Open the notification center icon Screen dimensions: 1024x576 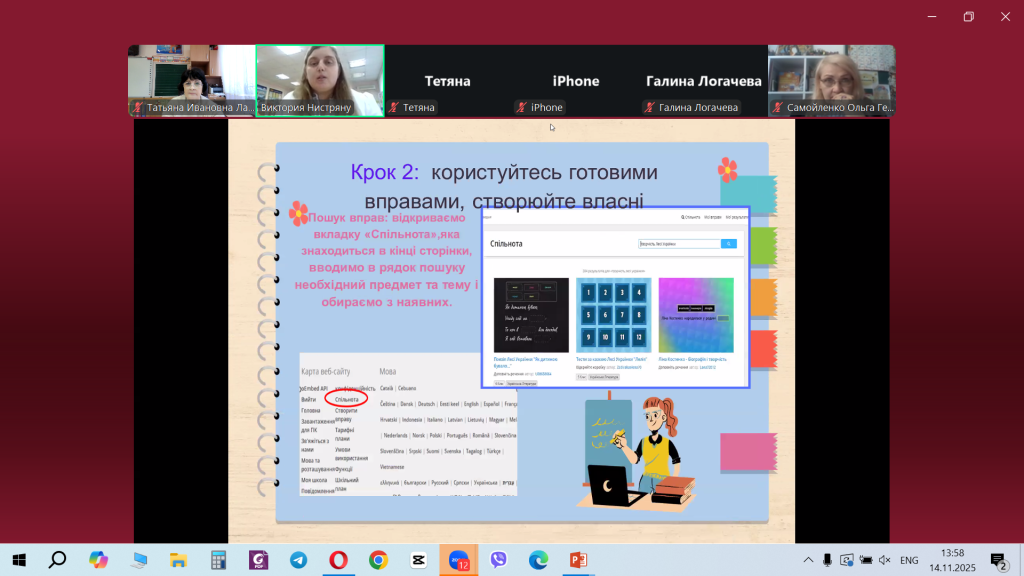[997, 560]
